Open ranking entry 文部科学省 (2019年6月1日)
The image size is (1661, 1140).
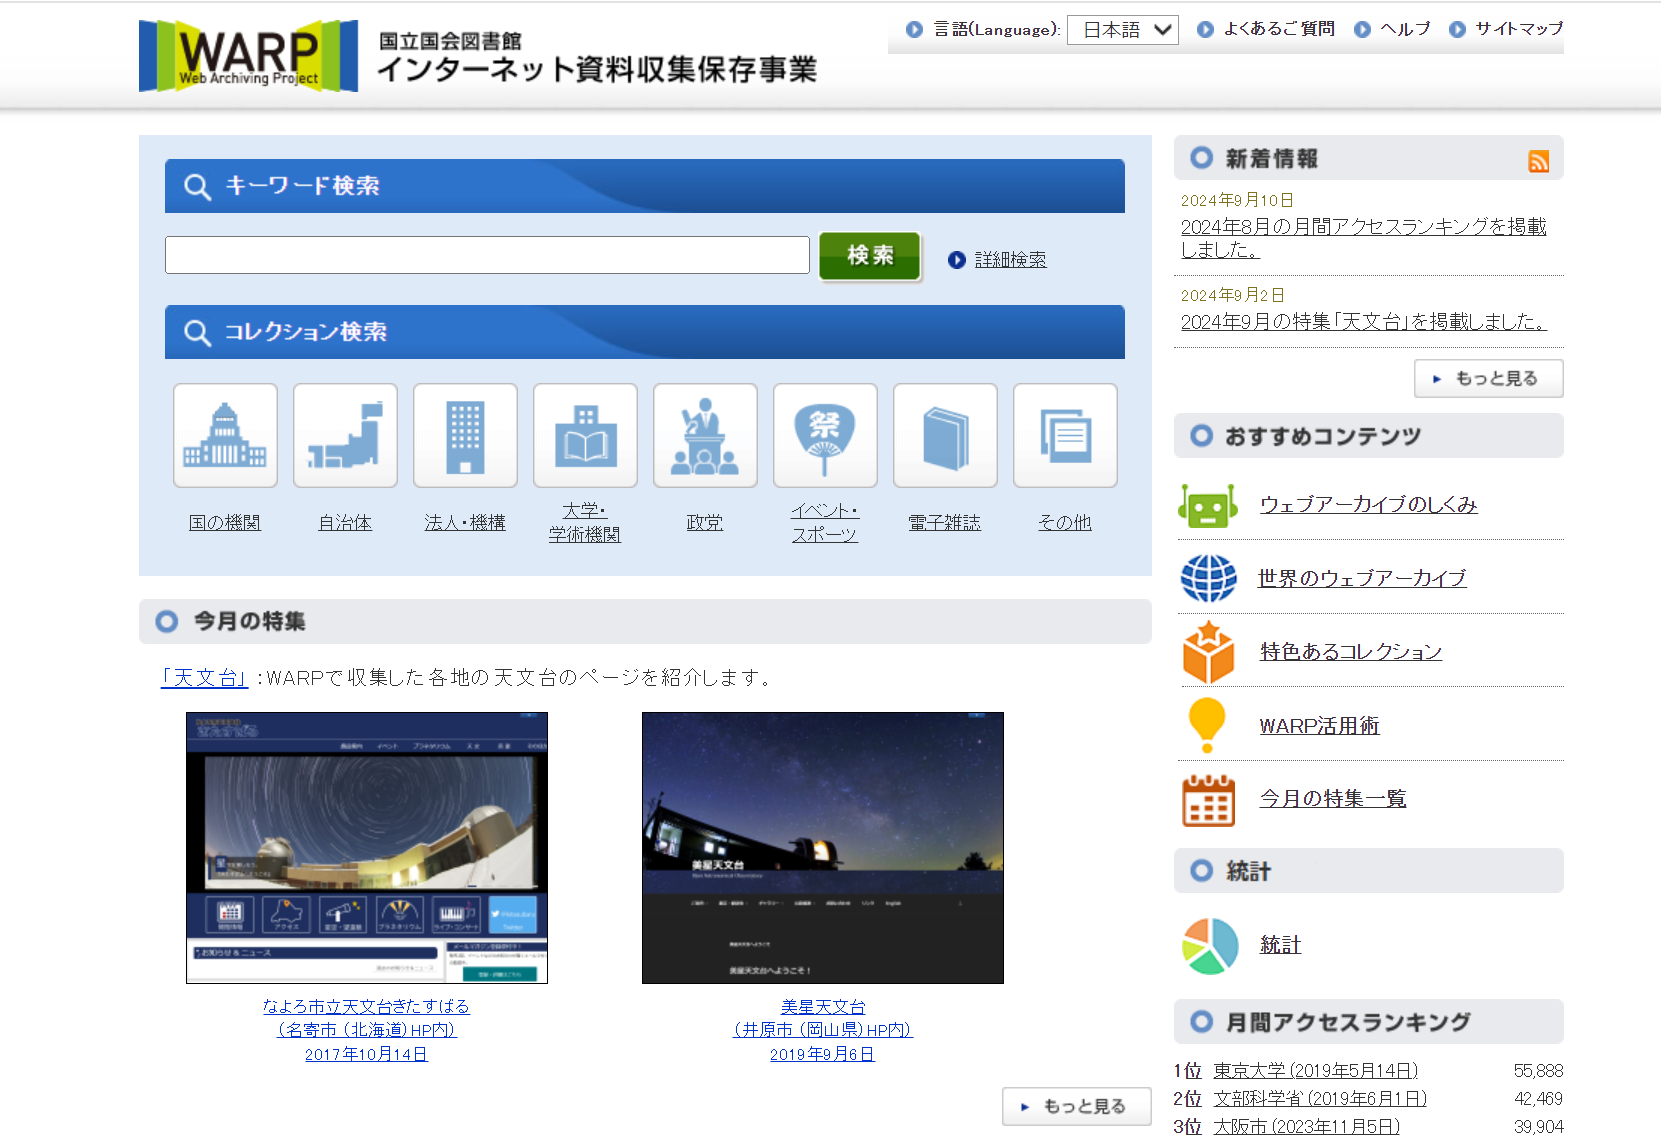pyautogui.click(x=1320, y=1099)
